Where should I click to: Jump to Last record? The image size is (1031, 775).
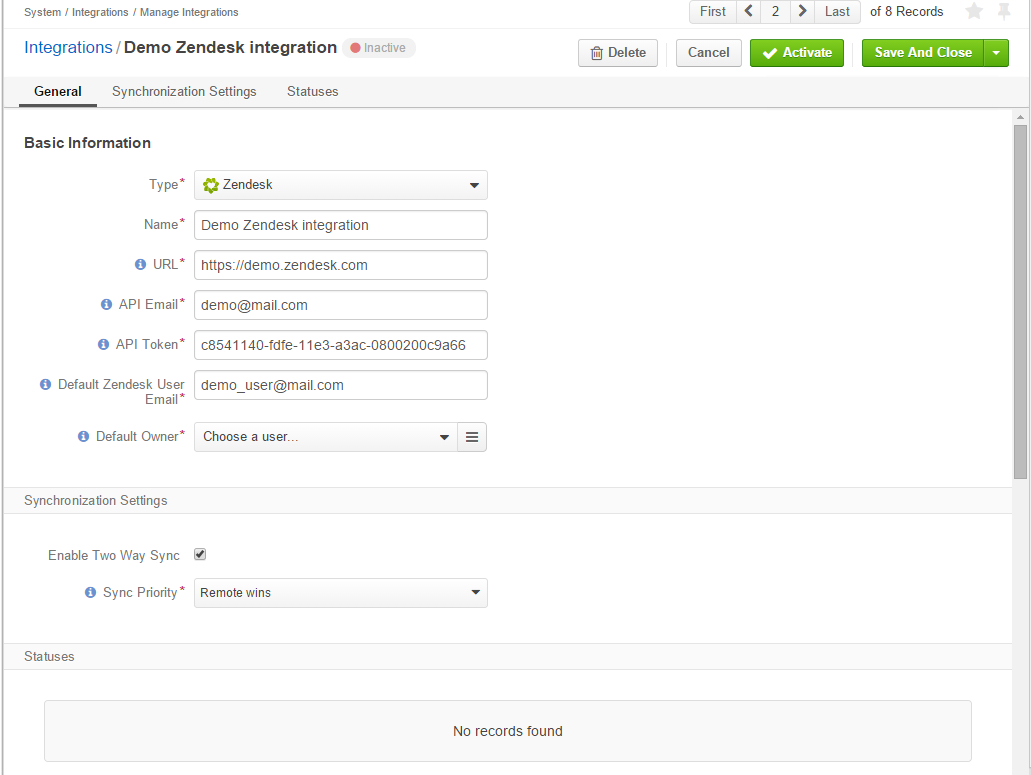[837, 11]
